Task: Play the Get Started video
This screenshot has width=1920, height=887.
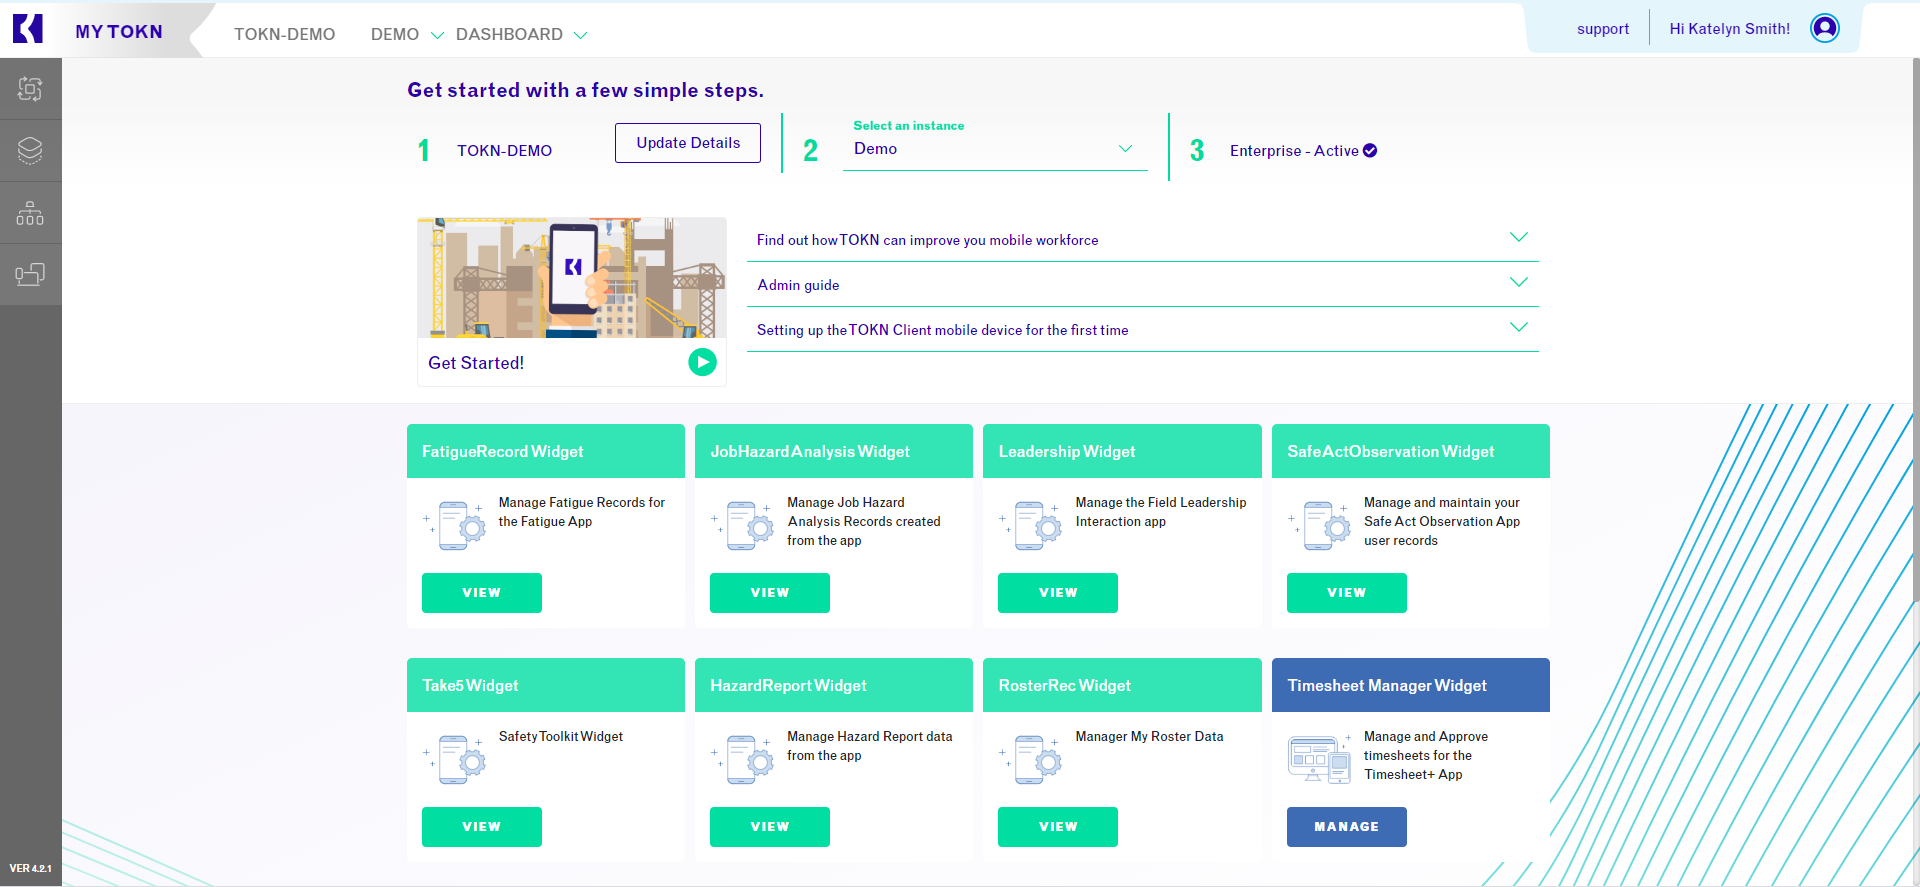Action: 702,362
